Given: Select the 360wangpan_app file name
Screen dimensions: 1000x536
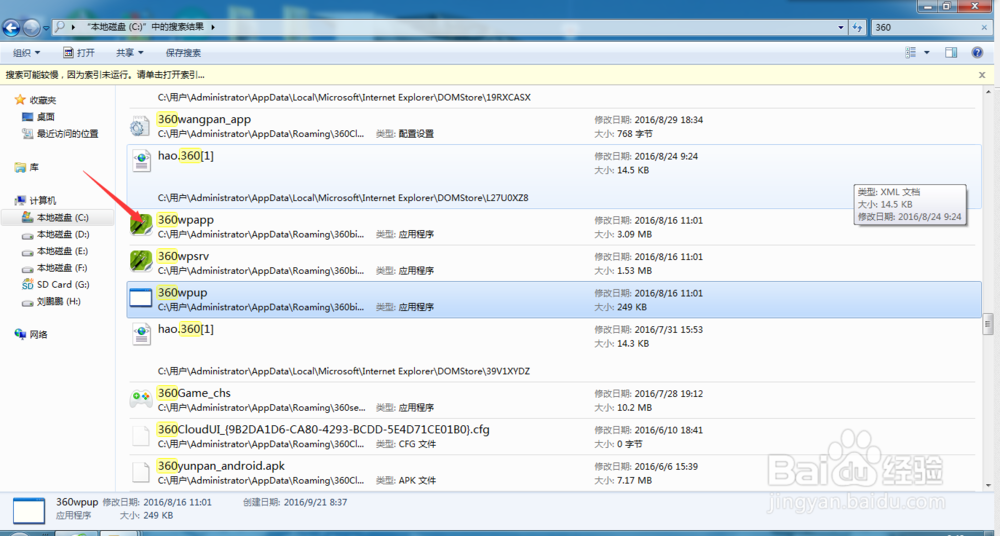Looking at the screenshot, I should (204, 119).
